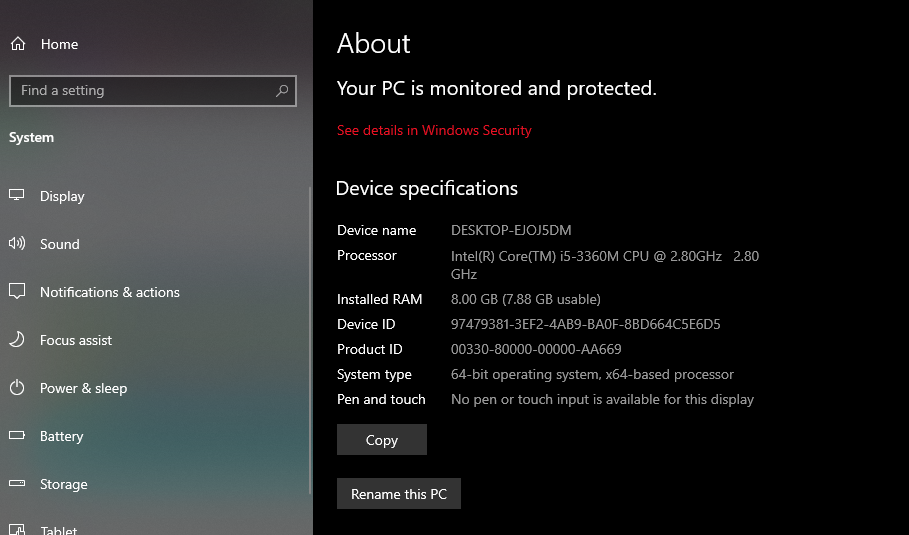
Task: Click the Storage drive icon
Action: (17, 483)
